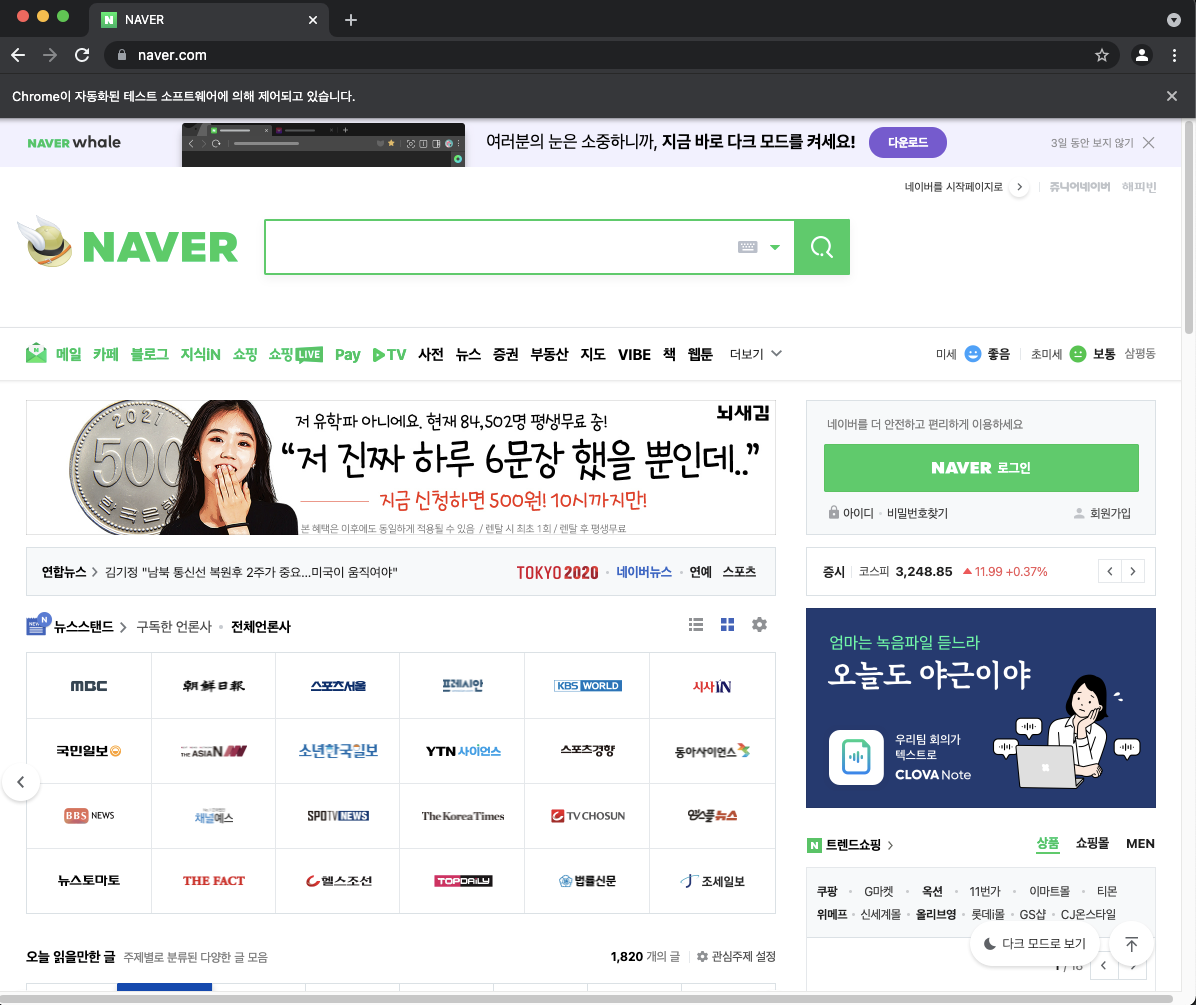Open the THE FACT press logo
The height and width of the screenshot is (1005, 1196).
click(x=214, y=881)
